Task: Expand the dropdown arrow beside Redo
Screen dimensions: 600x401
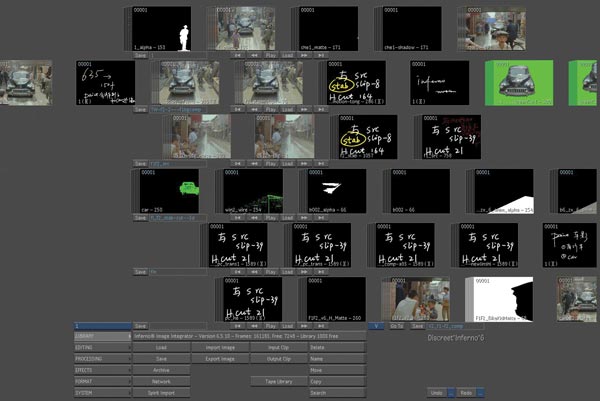Action: 482,393
